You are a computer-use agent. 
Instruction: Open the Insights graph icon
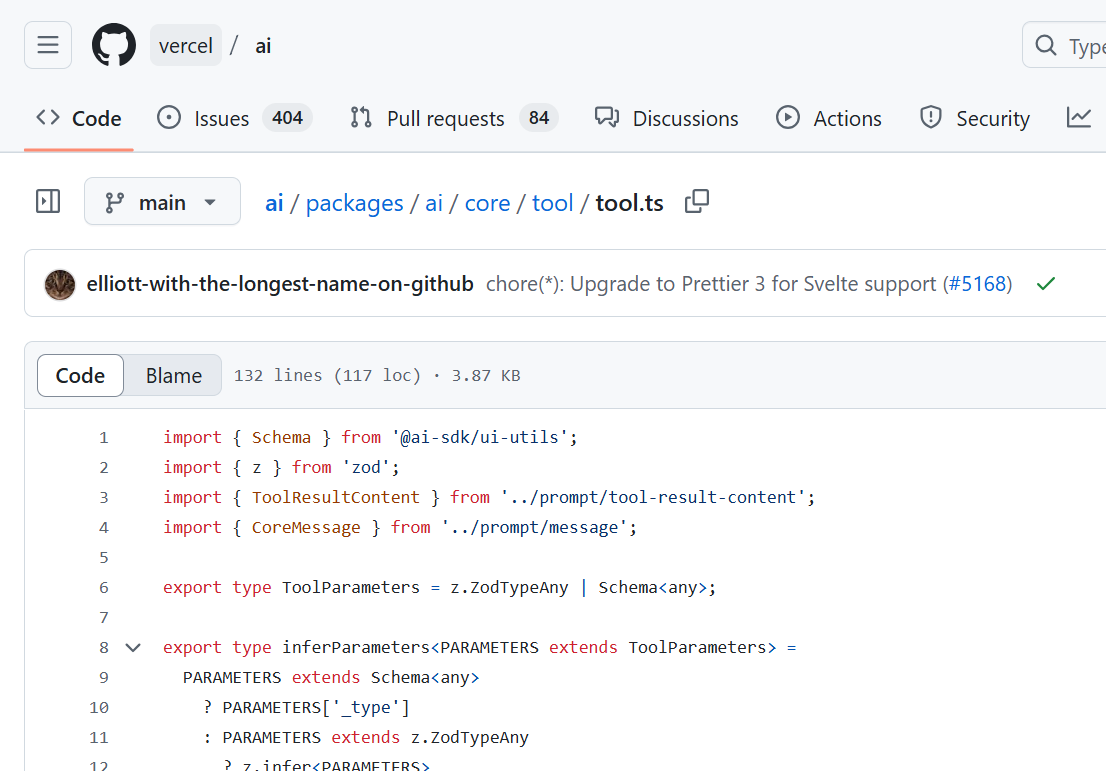click(1079, 117)
